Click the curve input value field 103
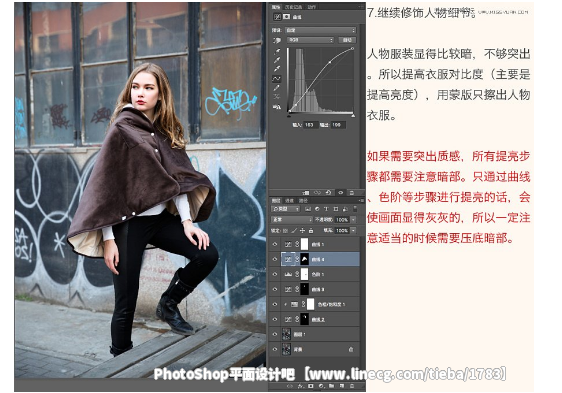562x393 pixels. click(x=310, y=125)
